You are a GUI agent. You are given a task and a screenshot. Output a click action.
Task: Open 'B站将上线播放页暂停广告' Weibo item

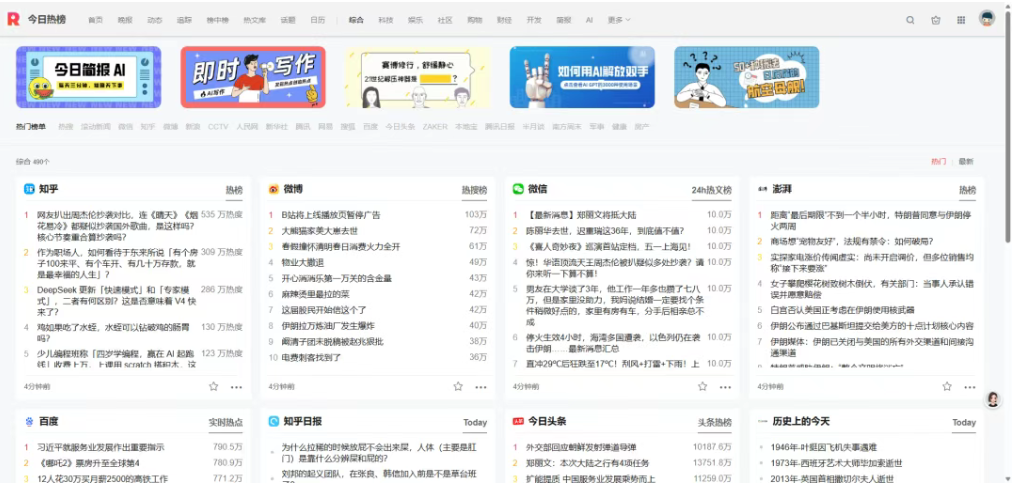(x=331, y=215)
